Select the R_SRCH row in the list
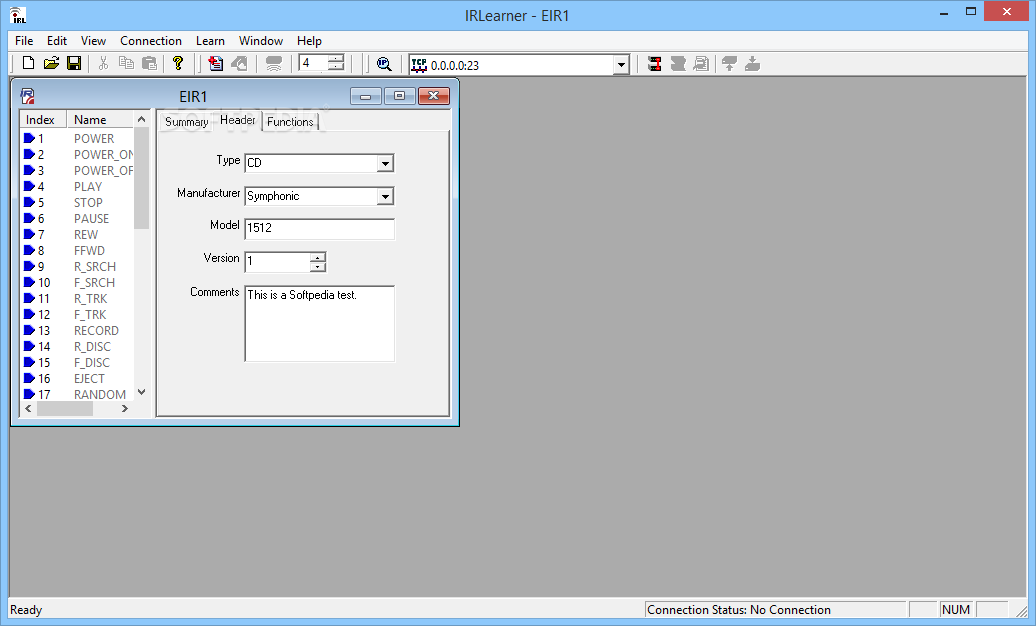The width and height of the screenshot is (1036, 626). coord(77,266)
